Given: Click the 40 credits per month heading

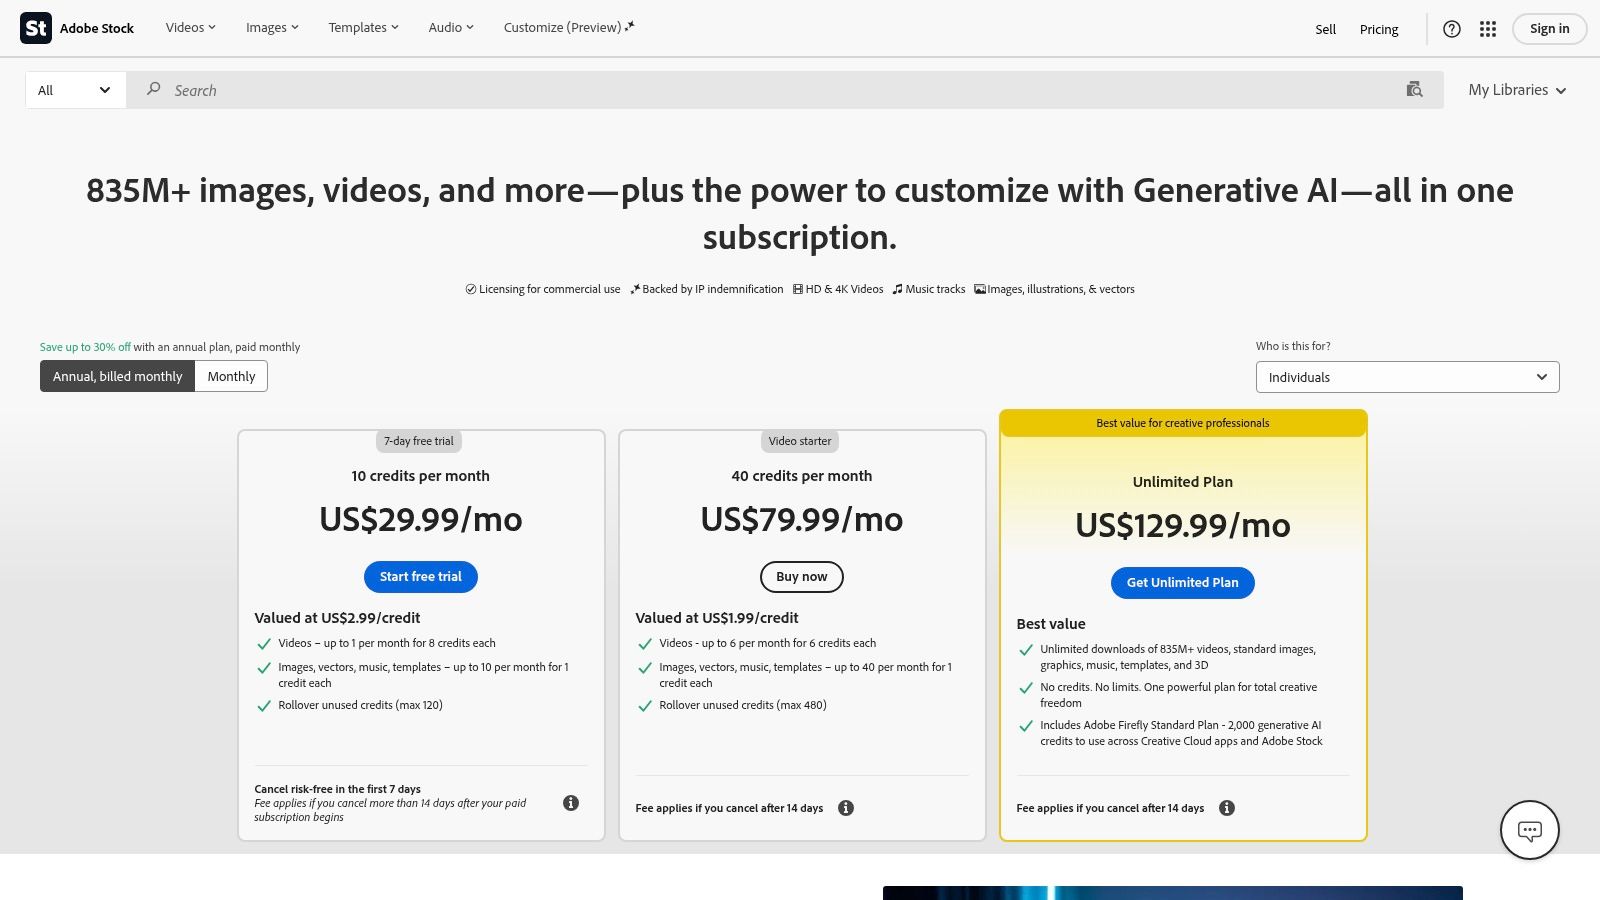Looking at the screenshot, I should click(802, 476).
